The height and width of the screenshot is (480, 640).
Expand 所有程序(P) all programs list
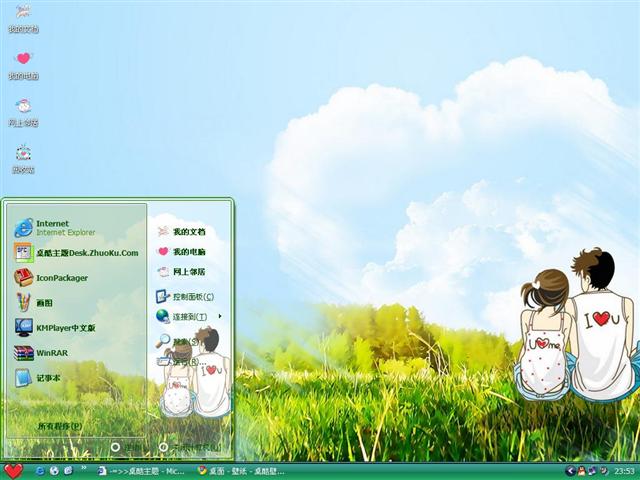tap(60, 426)
